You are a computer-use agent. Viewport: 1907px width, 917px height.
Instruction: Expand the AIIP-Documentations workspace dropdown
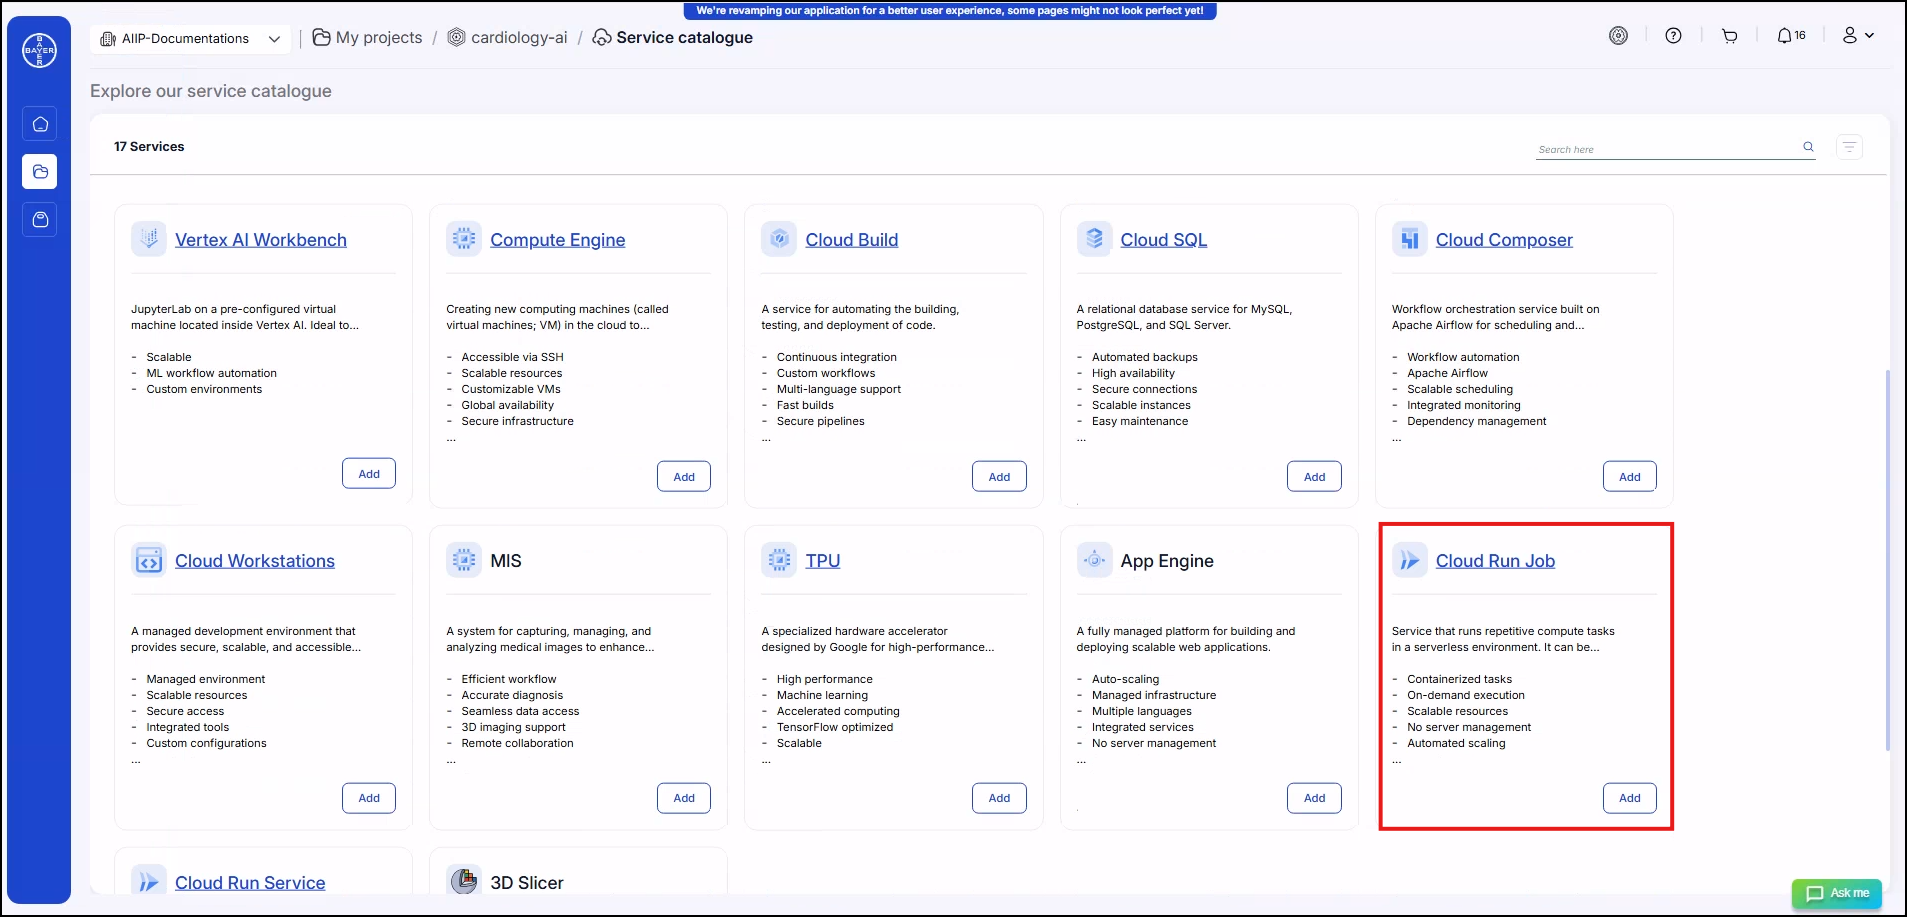(190, 39)
